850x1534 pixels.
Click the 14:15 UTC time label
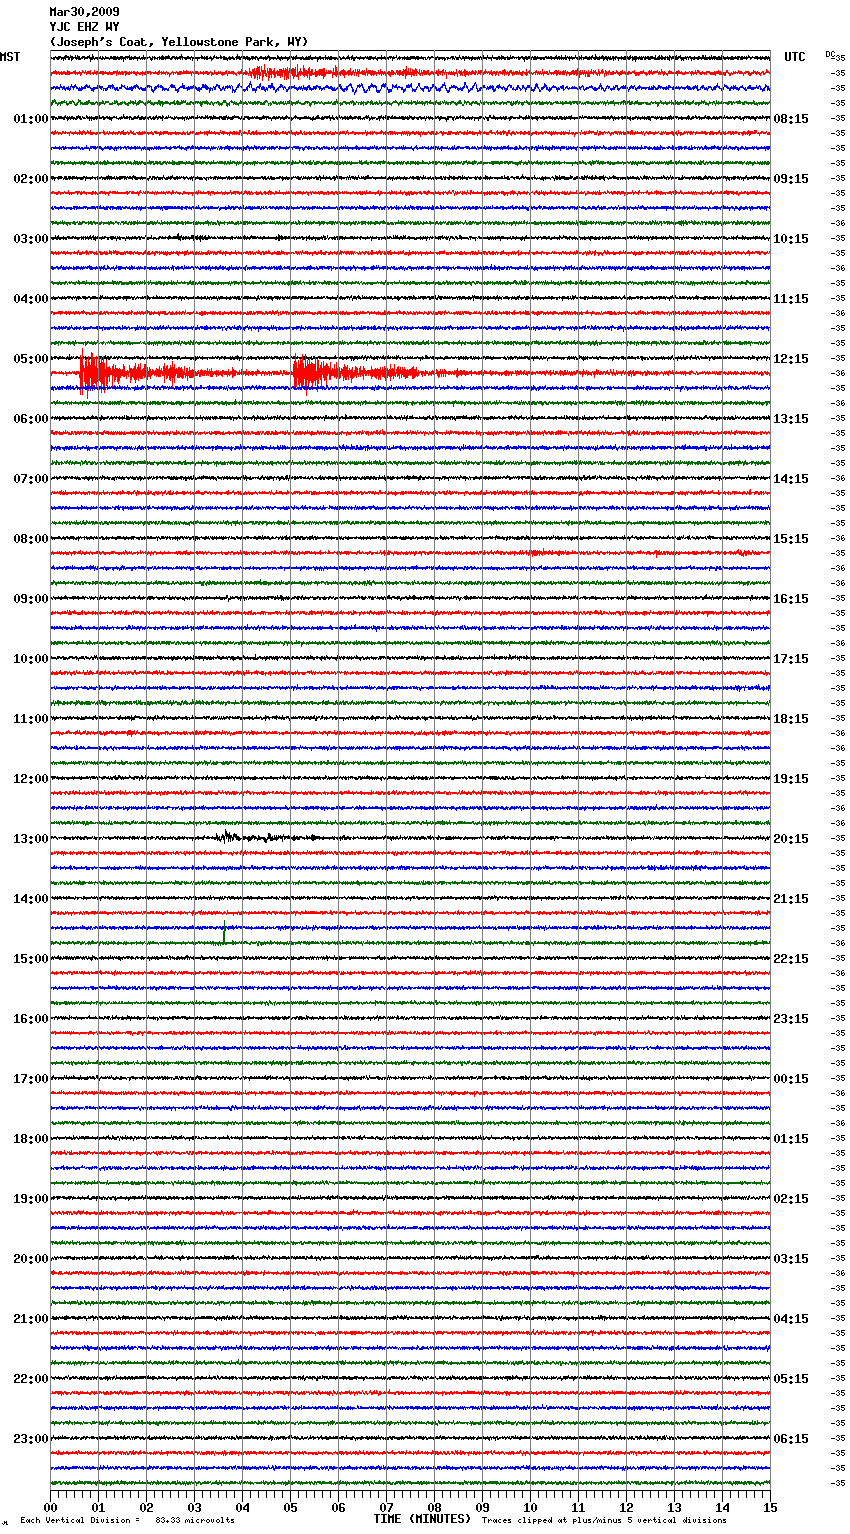(x=791, y=479)
